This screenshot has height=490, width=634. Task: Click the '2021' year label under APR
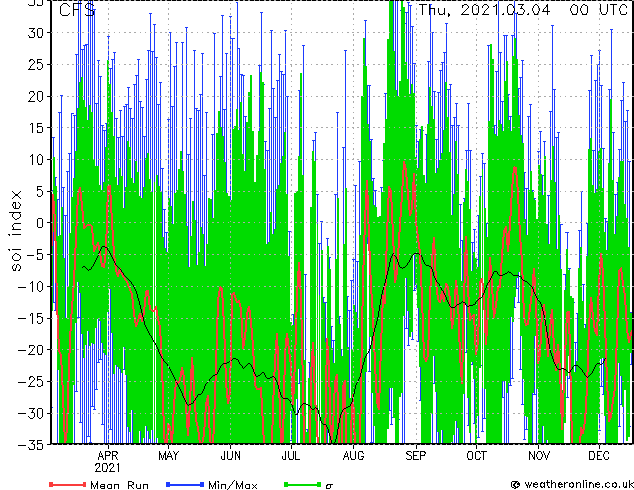pyautogui.click(x=108, y=468)
